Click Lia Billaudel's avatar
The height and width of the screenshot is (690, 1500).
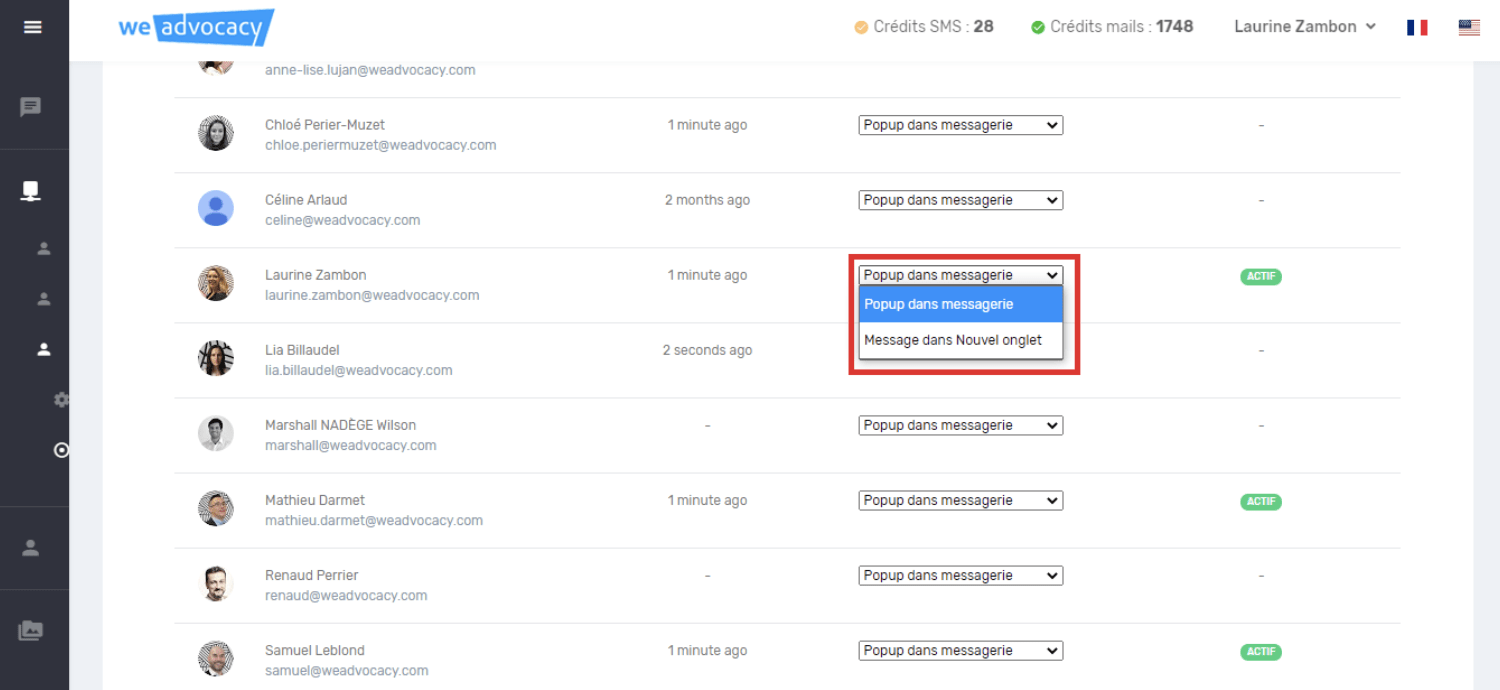(216, 358)
